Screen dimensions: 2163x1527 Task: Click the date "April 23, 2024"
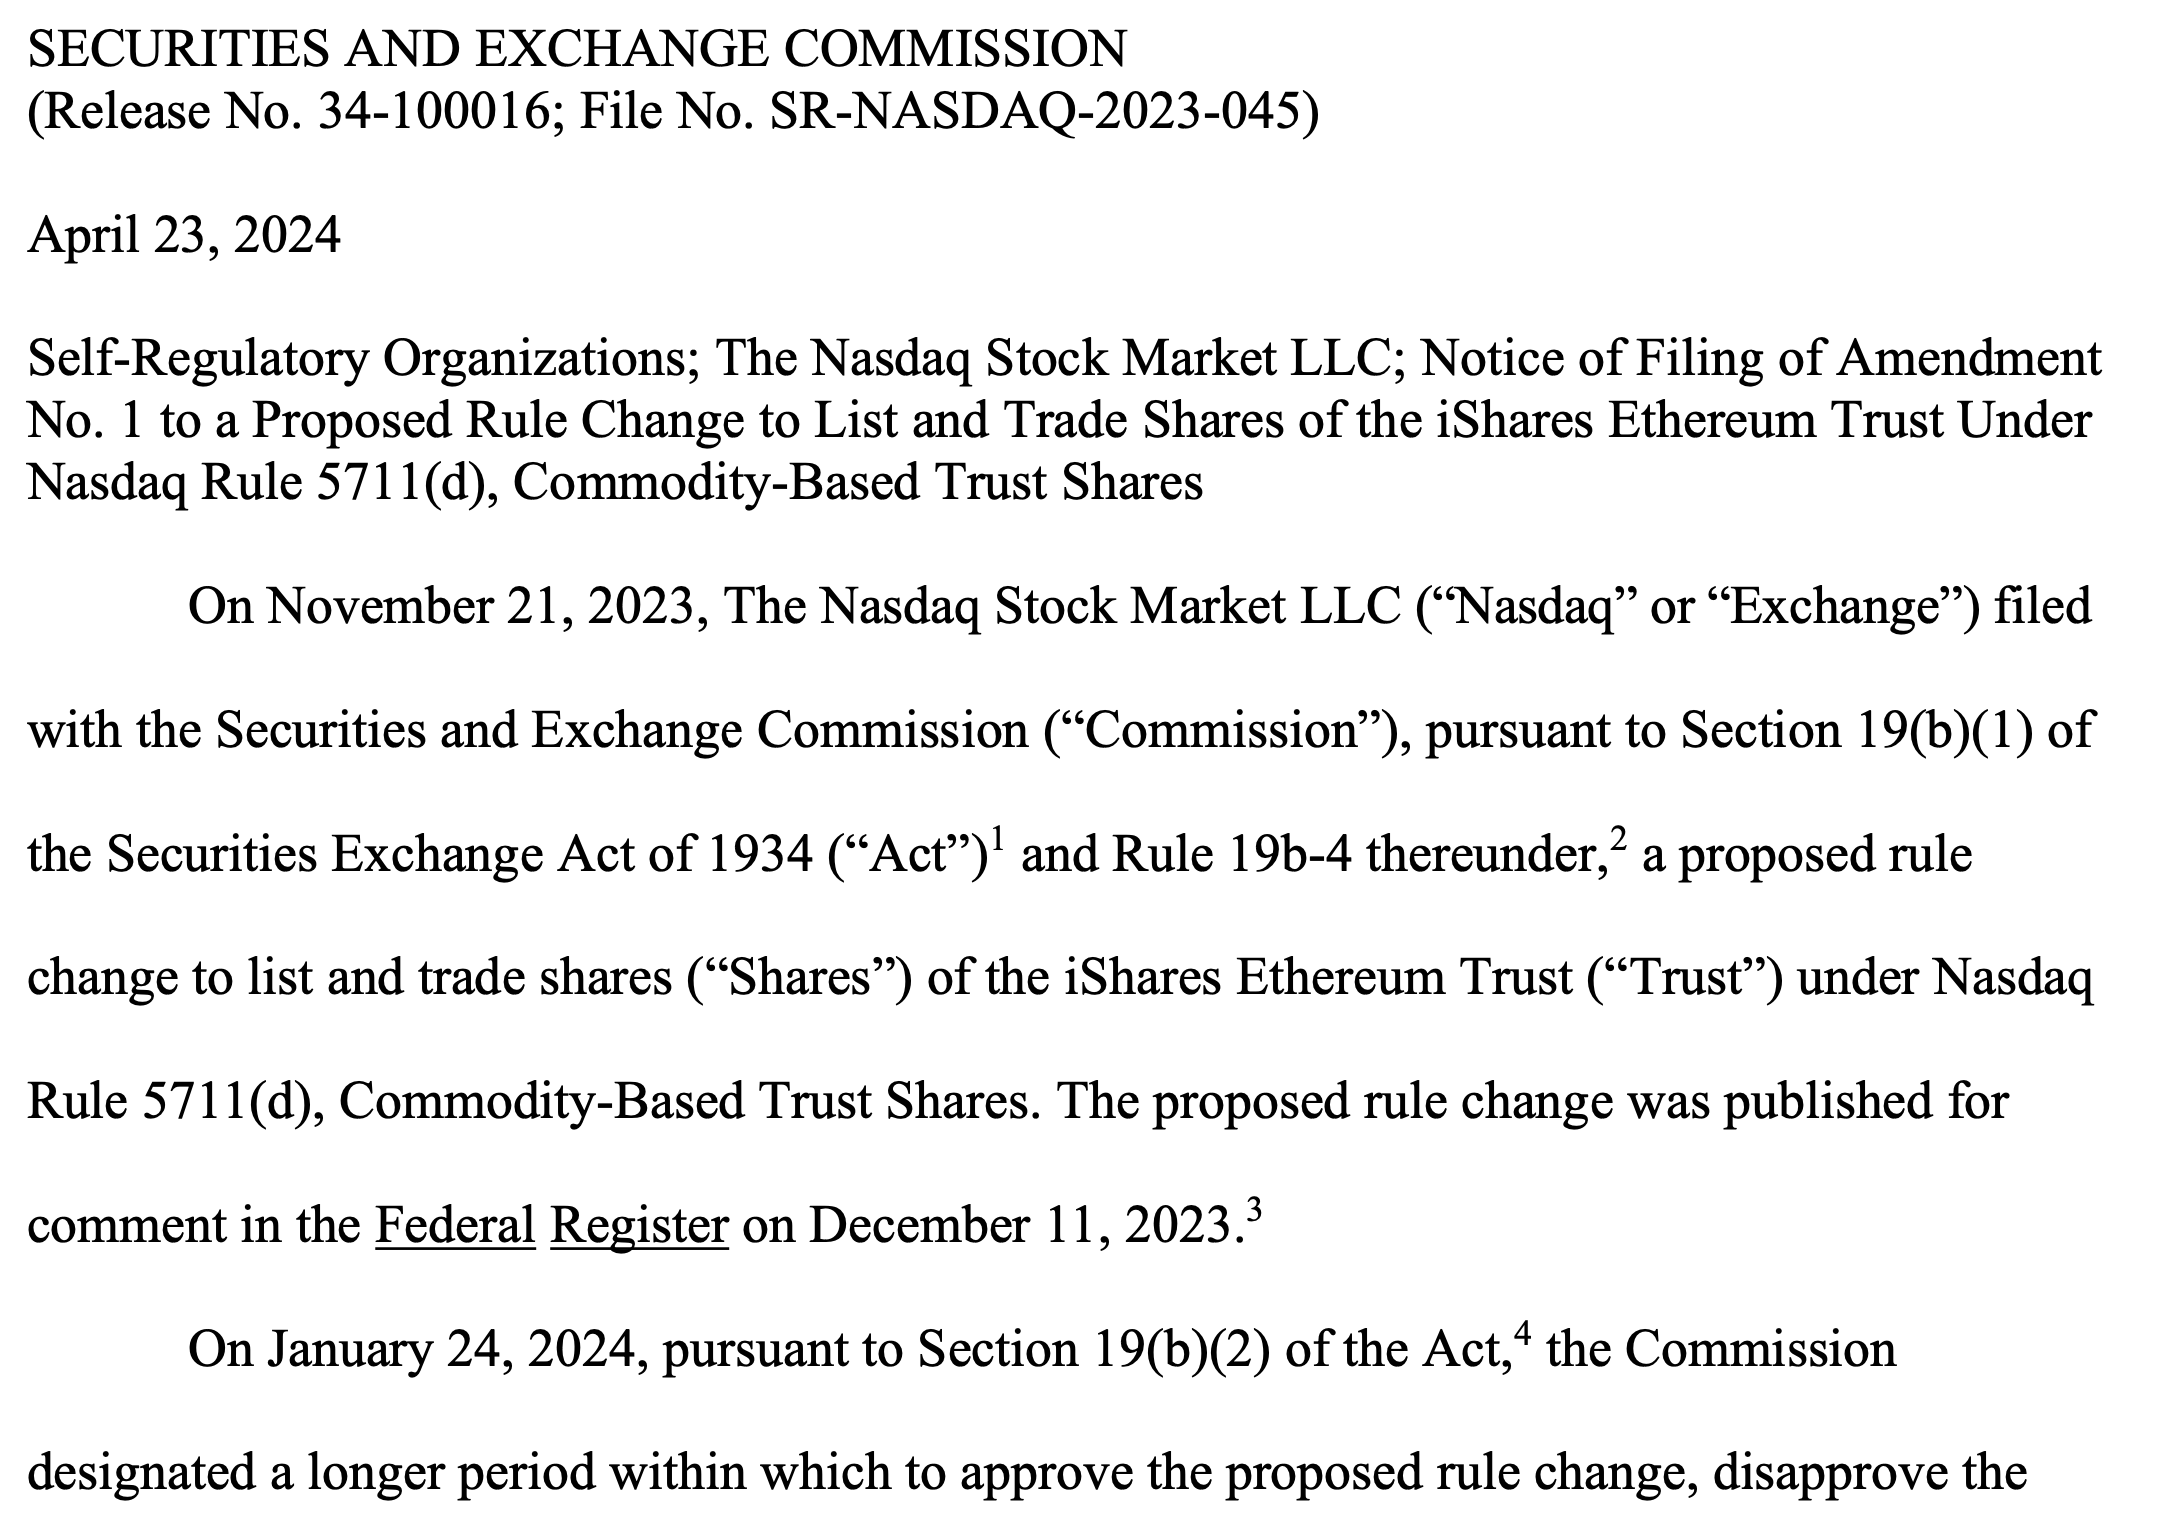(184, 235)
